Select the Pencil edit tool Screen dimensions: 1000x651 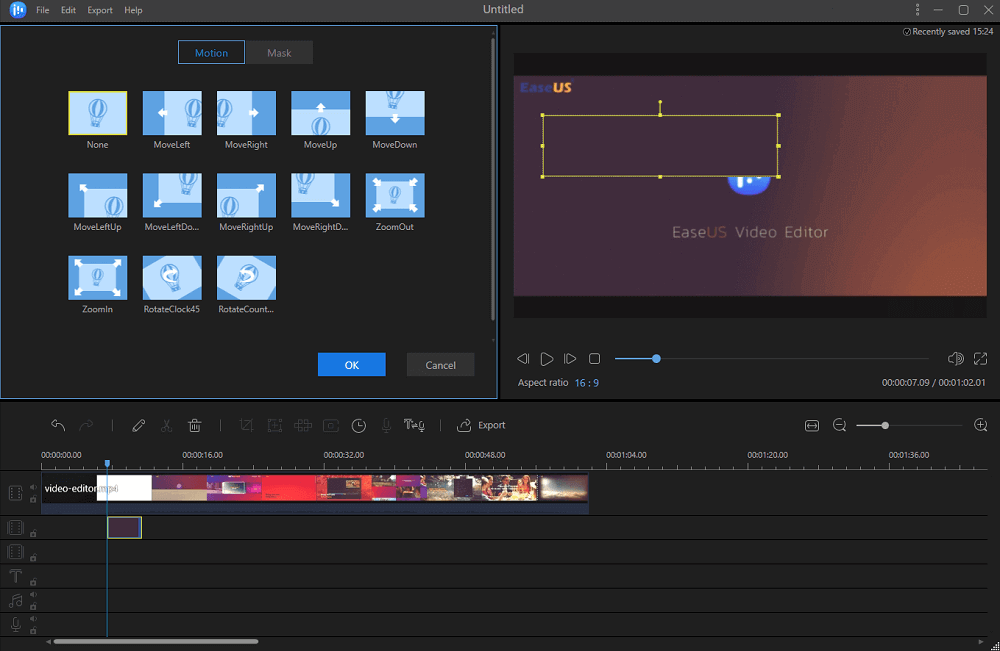139,425
